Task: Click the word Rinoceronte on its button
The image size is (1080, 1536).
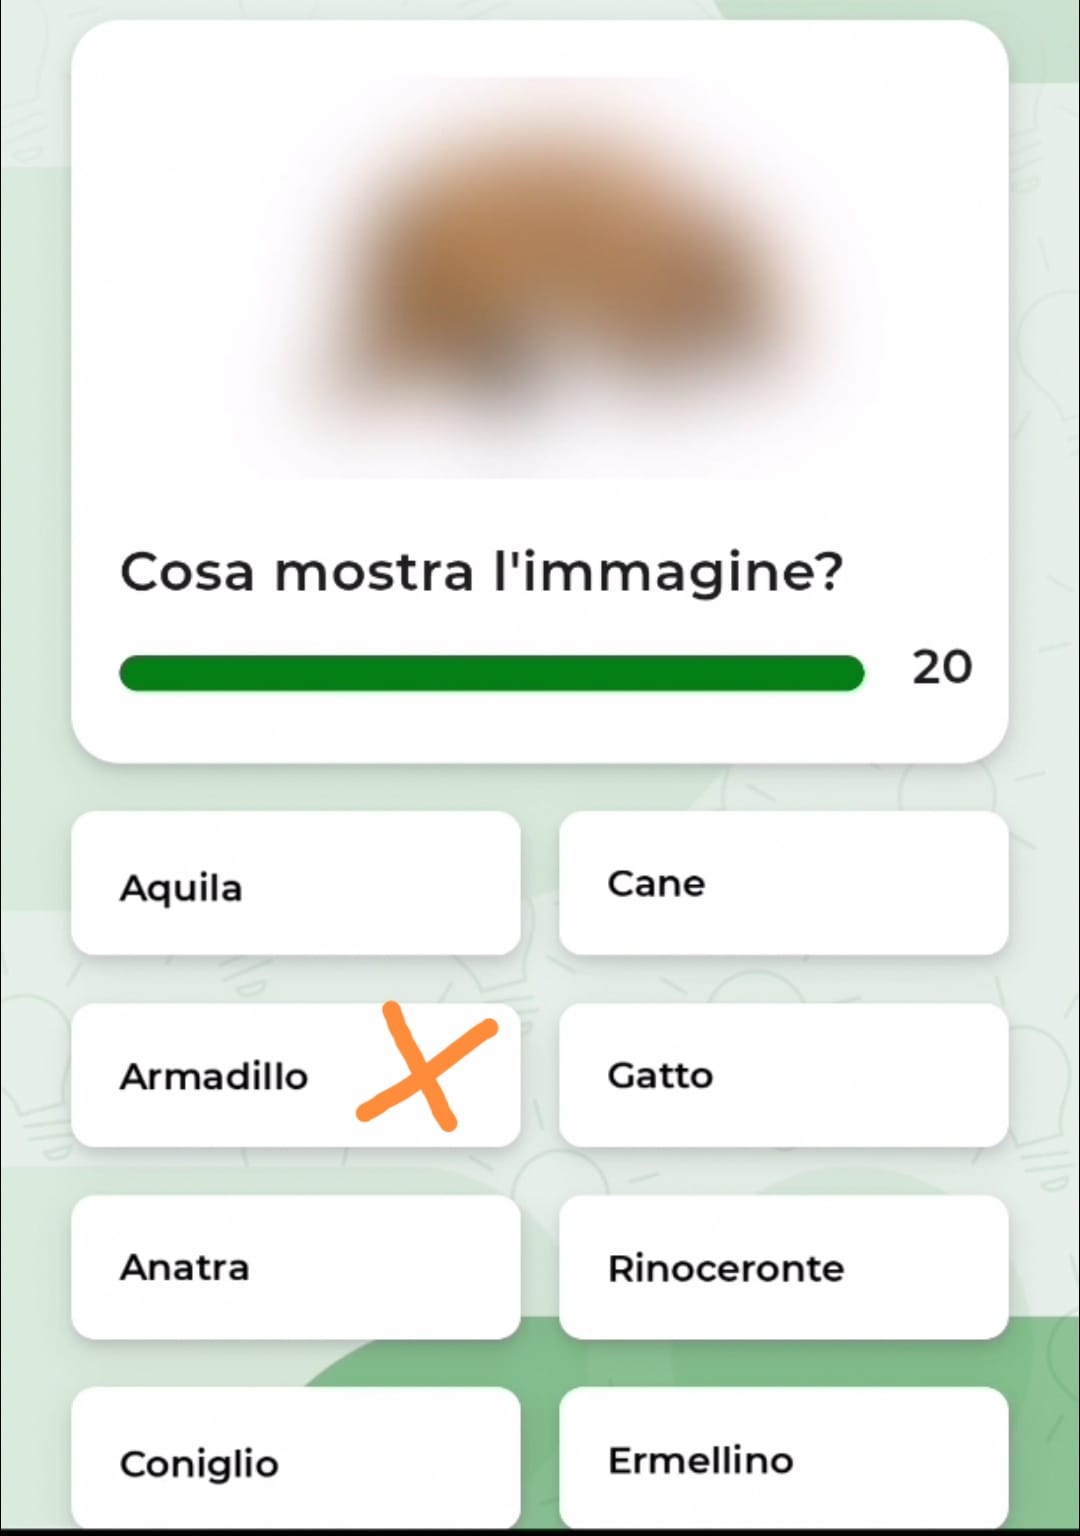Action: (x=726, y=1269)
